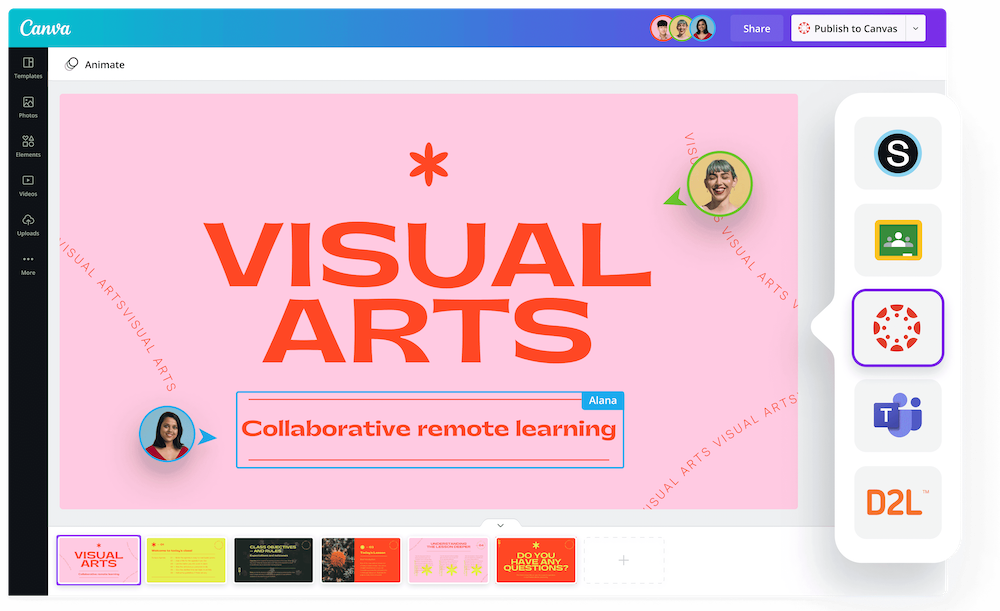This screenshot has height=611, width=1000.
Task: Open the Photos panel in sidebar
Action: pos(28,107)
